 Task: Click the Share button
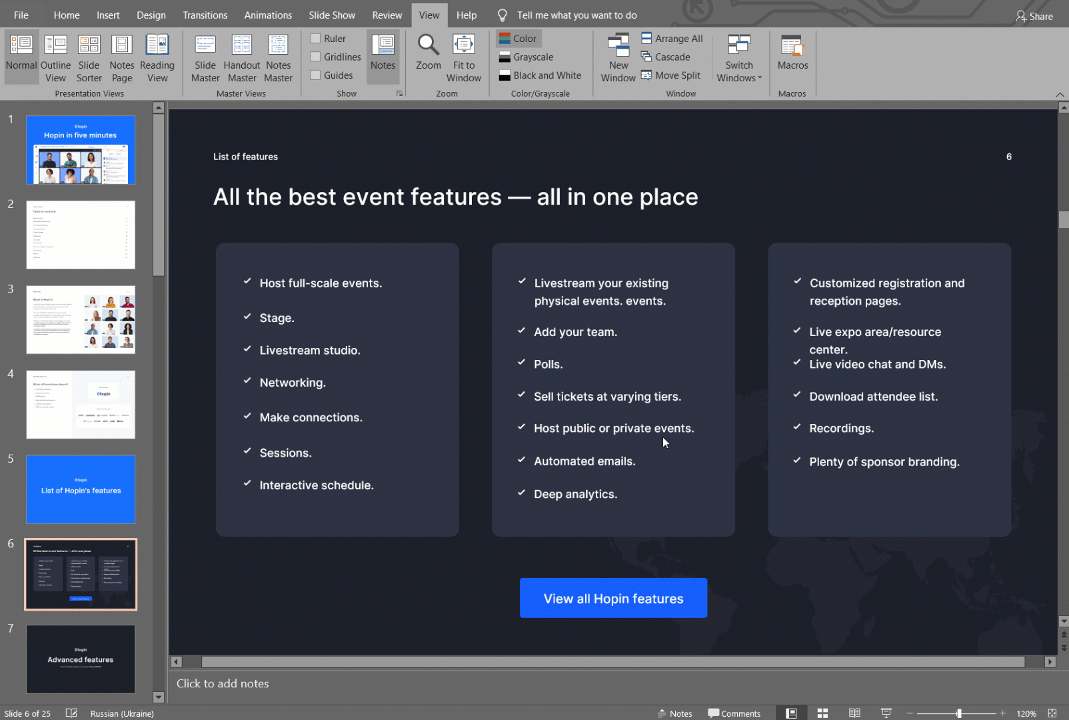[1034, 16]
